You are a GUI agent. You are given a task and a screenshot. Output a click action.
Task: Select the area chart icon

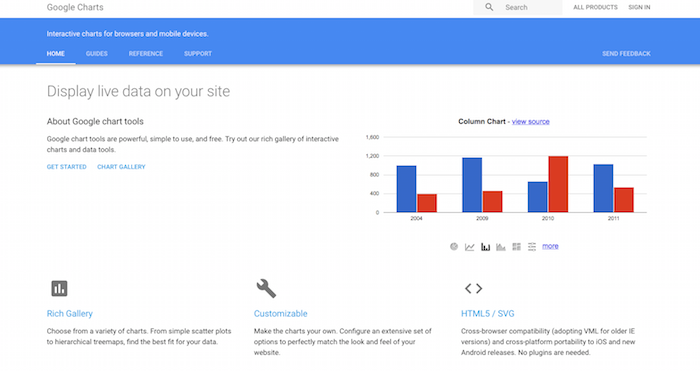(x=501, y=247)
